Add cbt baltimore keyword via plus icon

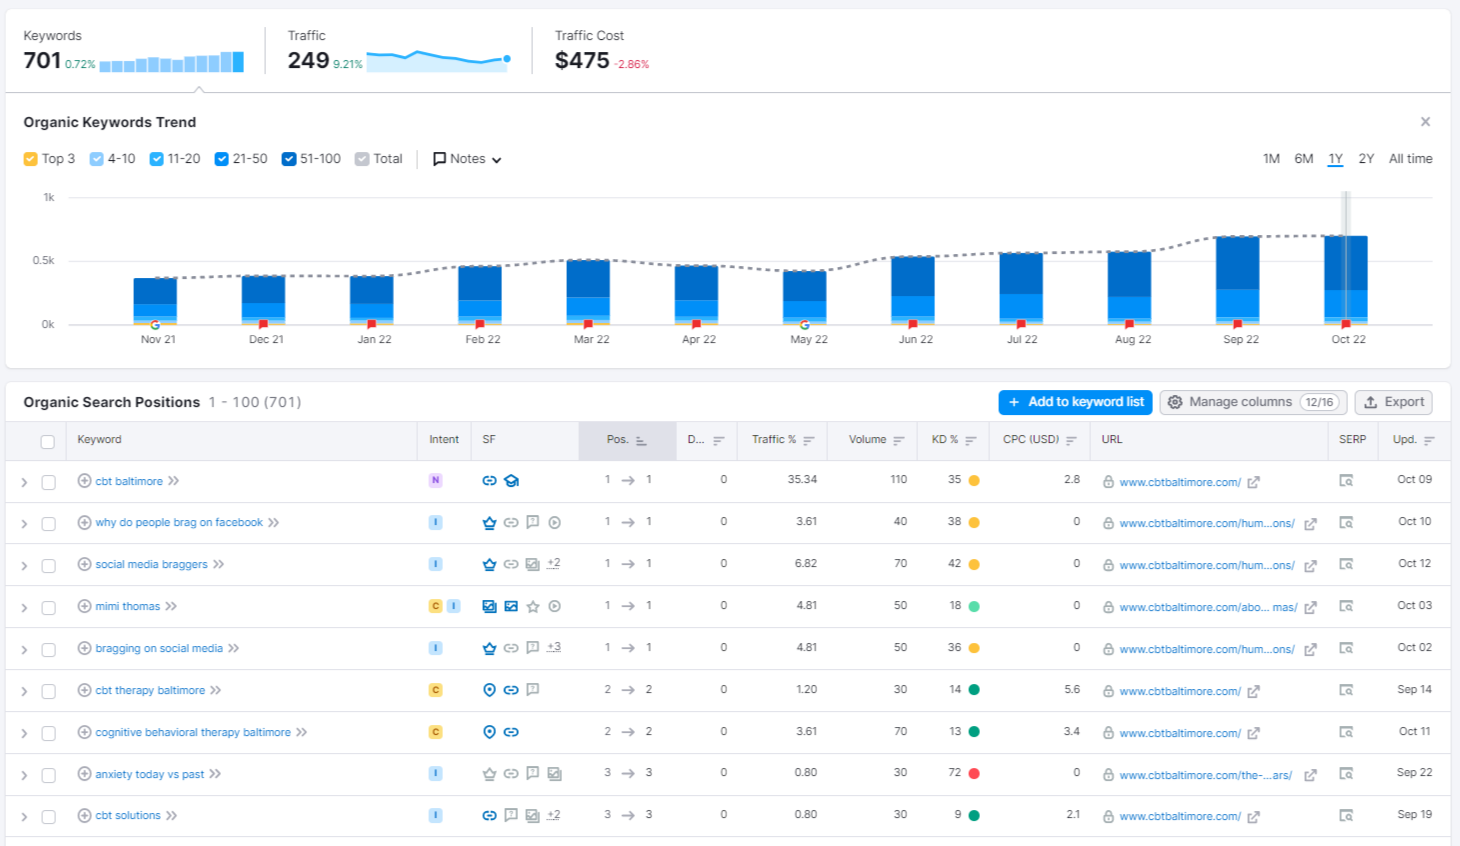point(84,481)
